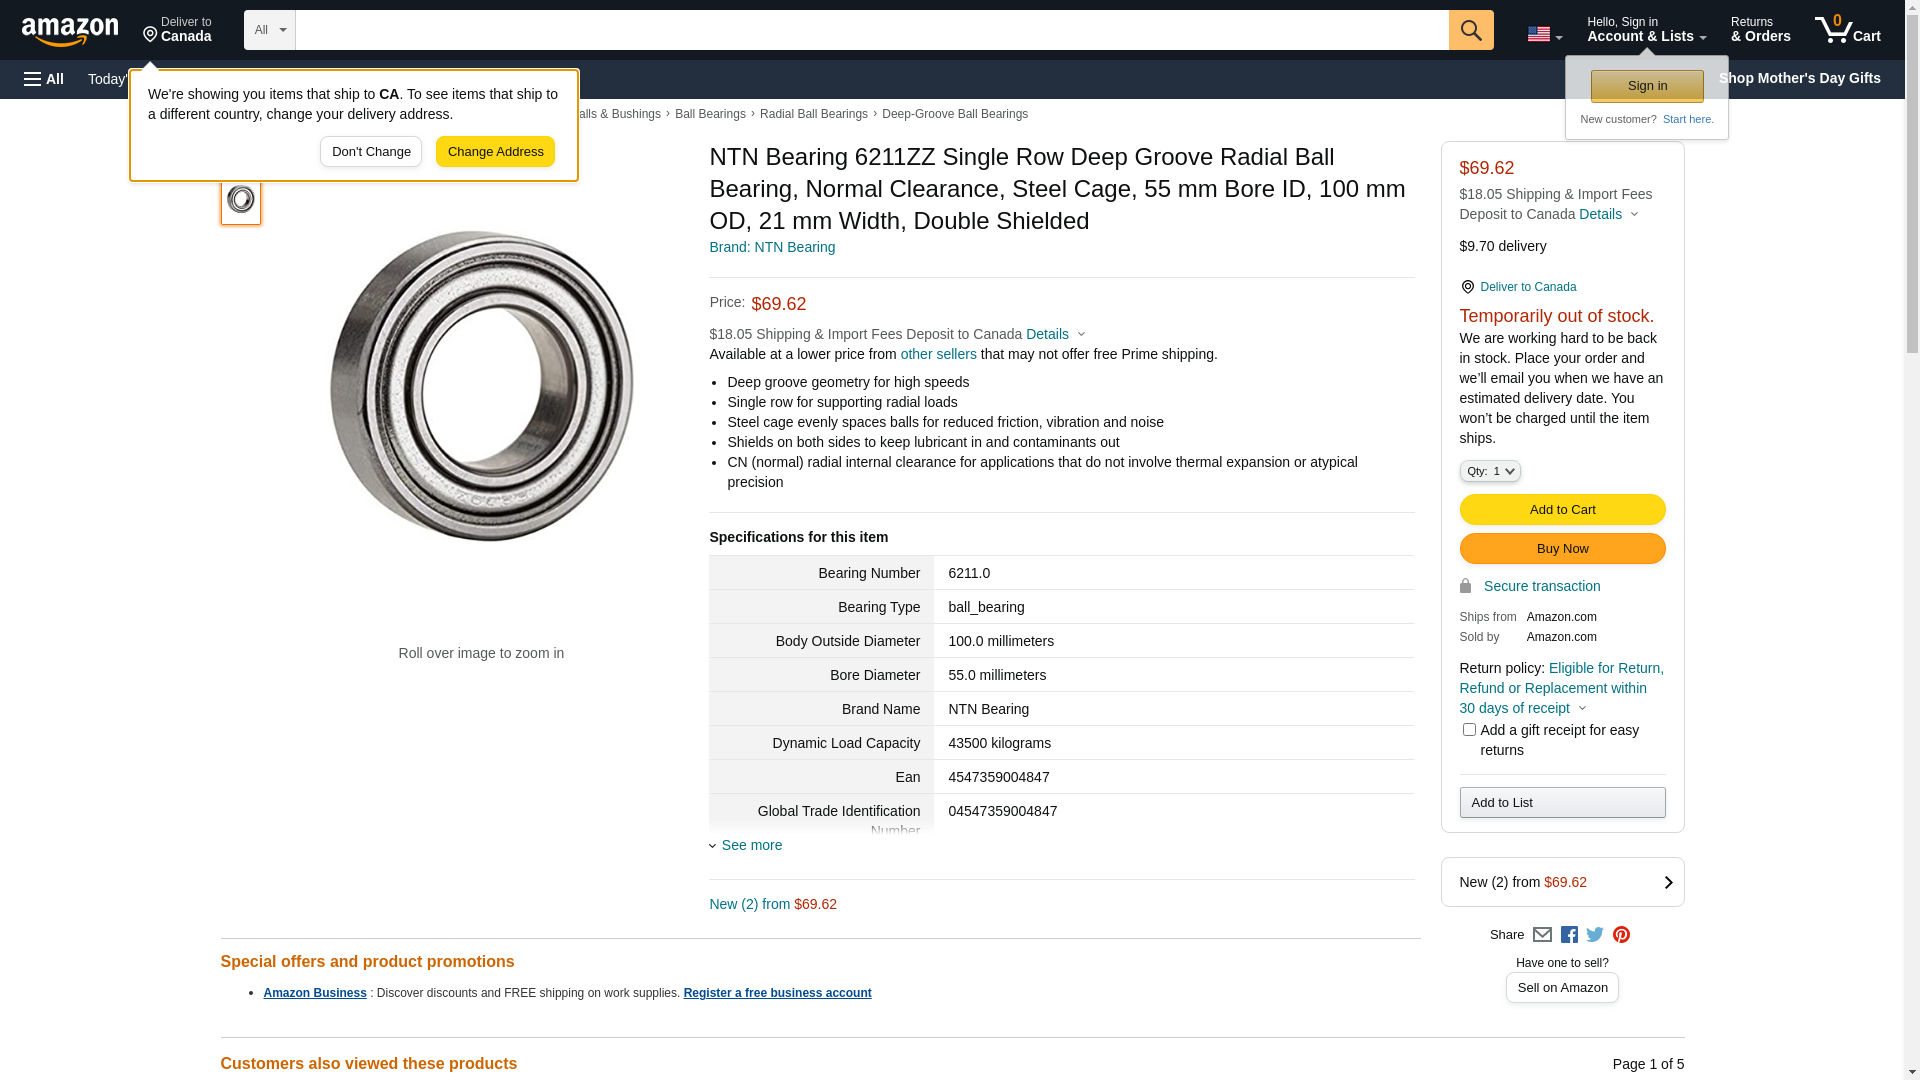1920x1080 pixels.
Task: Share product on Facebook
Action: pos(1569,935)
